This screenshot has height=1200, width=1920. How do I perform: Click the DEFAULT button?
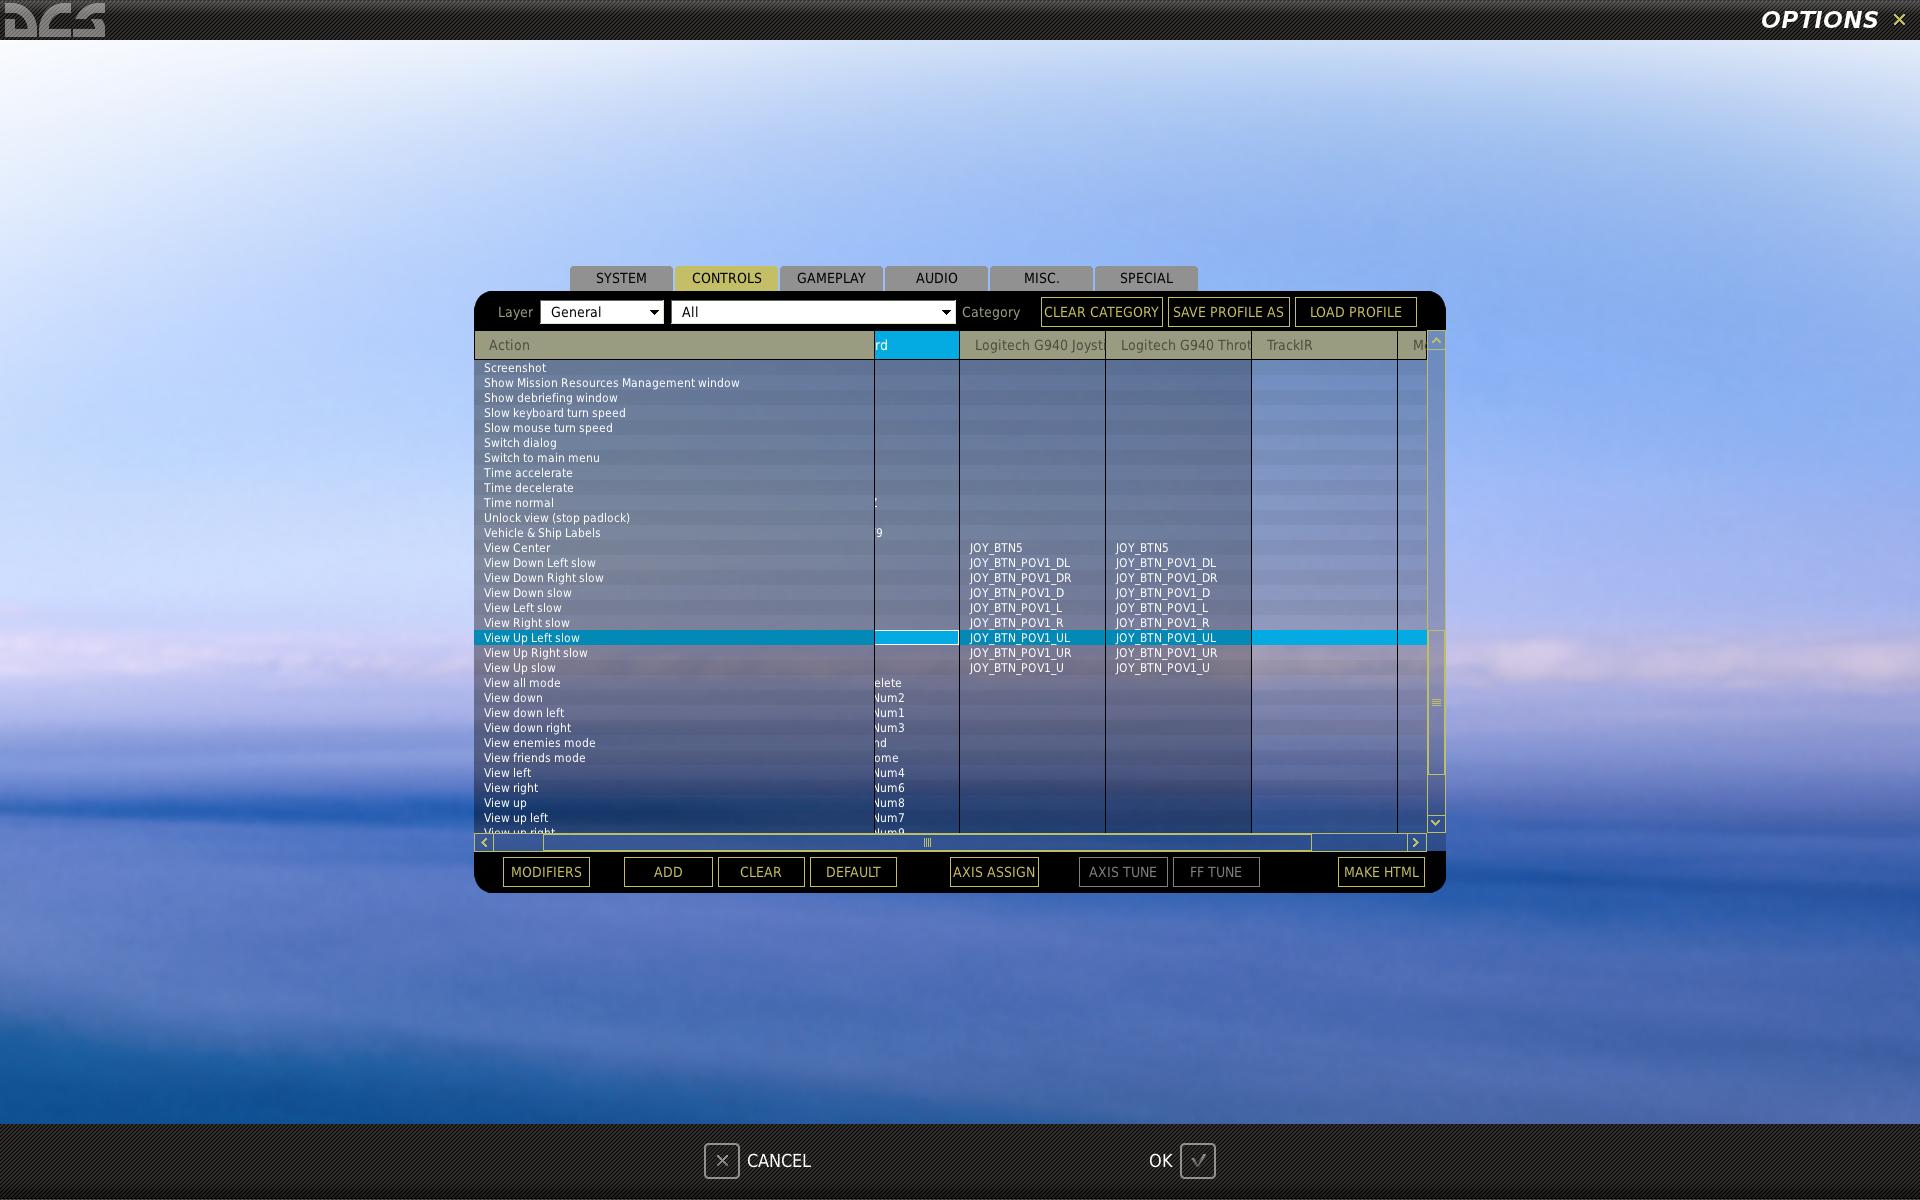[x=853, y=872]
